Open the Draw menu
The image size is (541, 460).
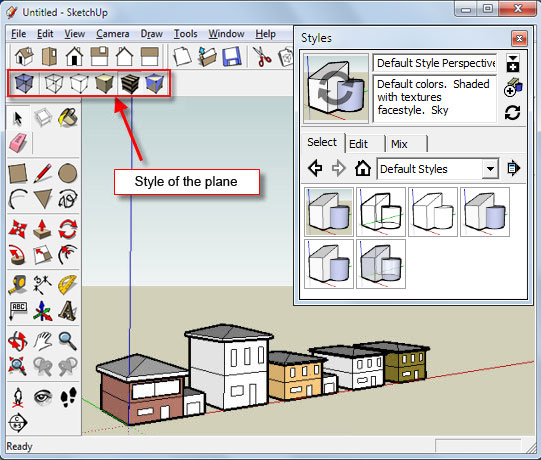coord(151,34)
